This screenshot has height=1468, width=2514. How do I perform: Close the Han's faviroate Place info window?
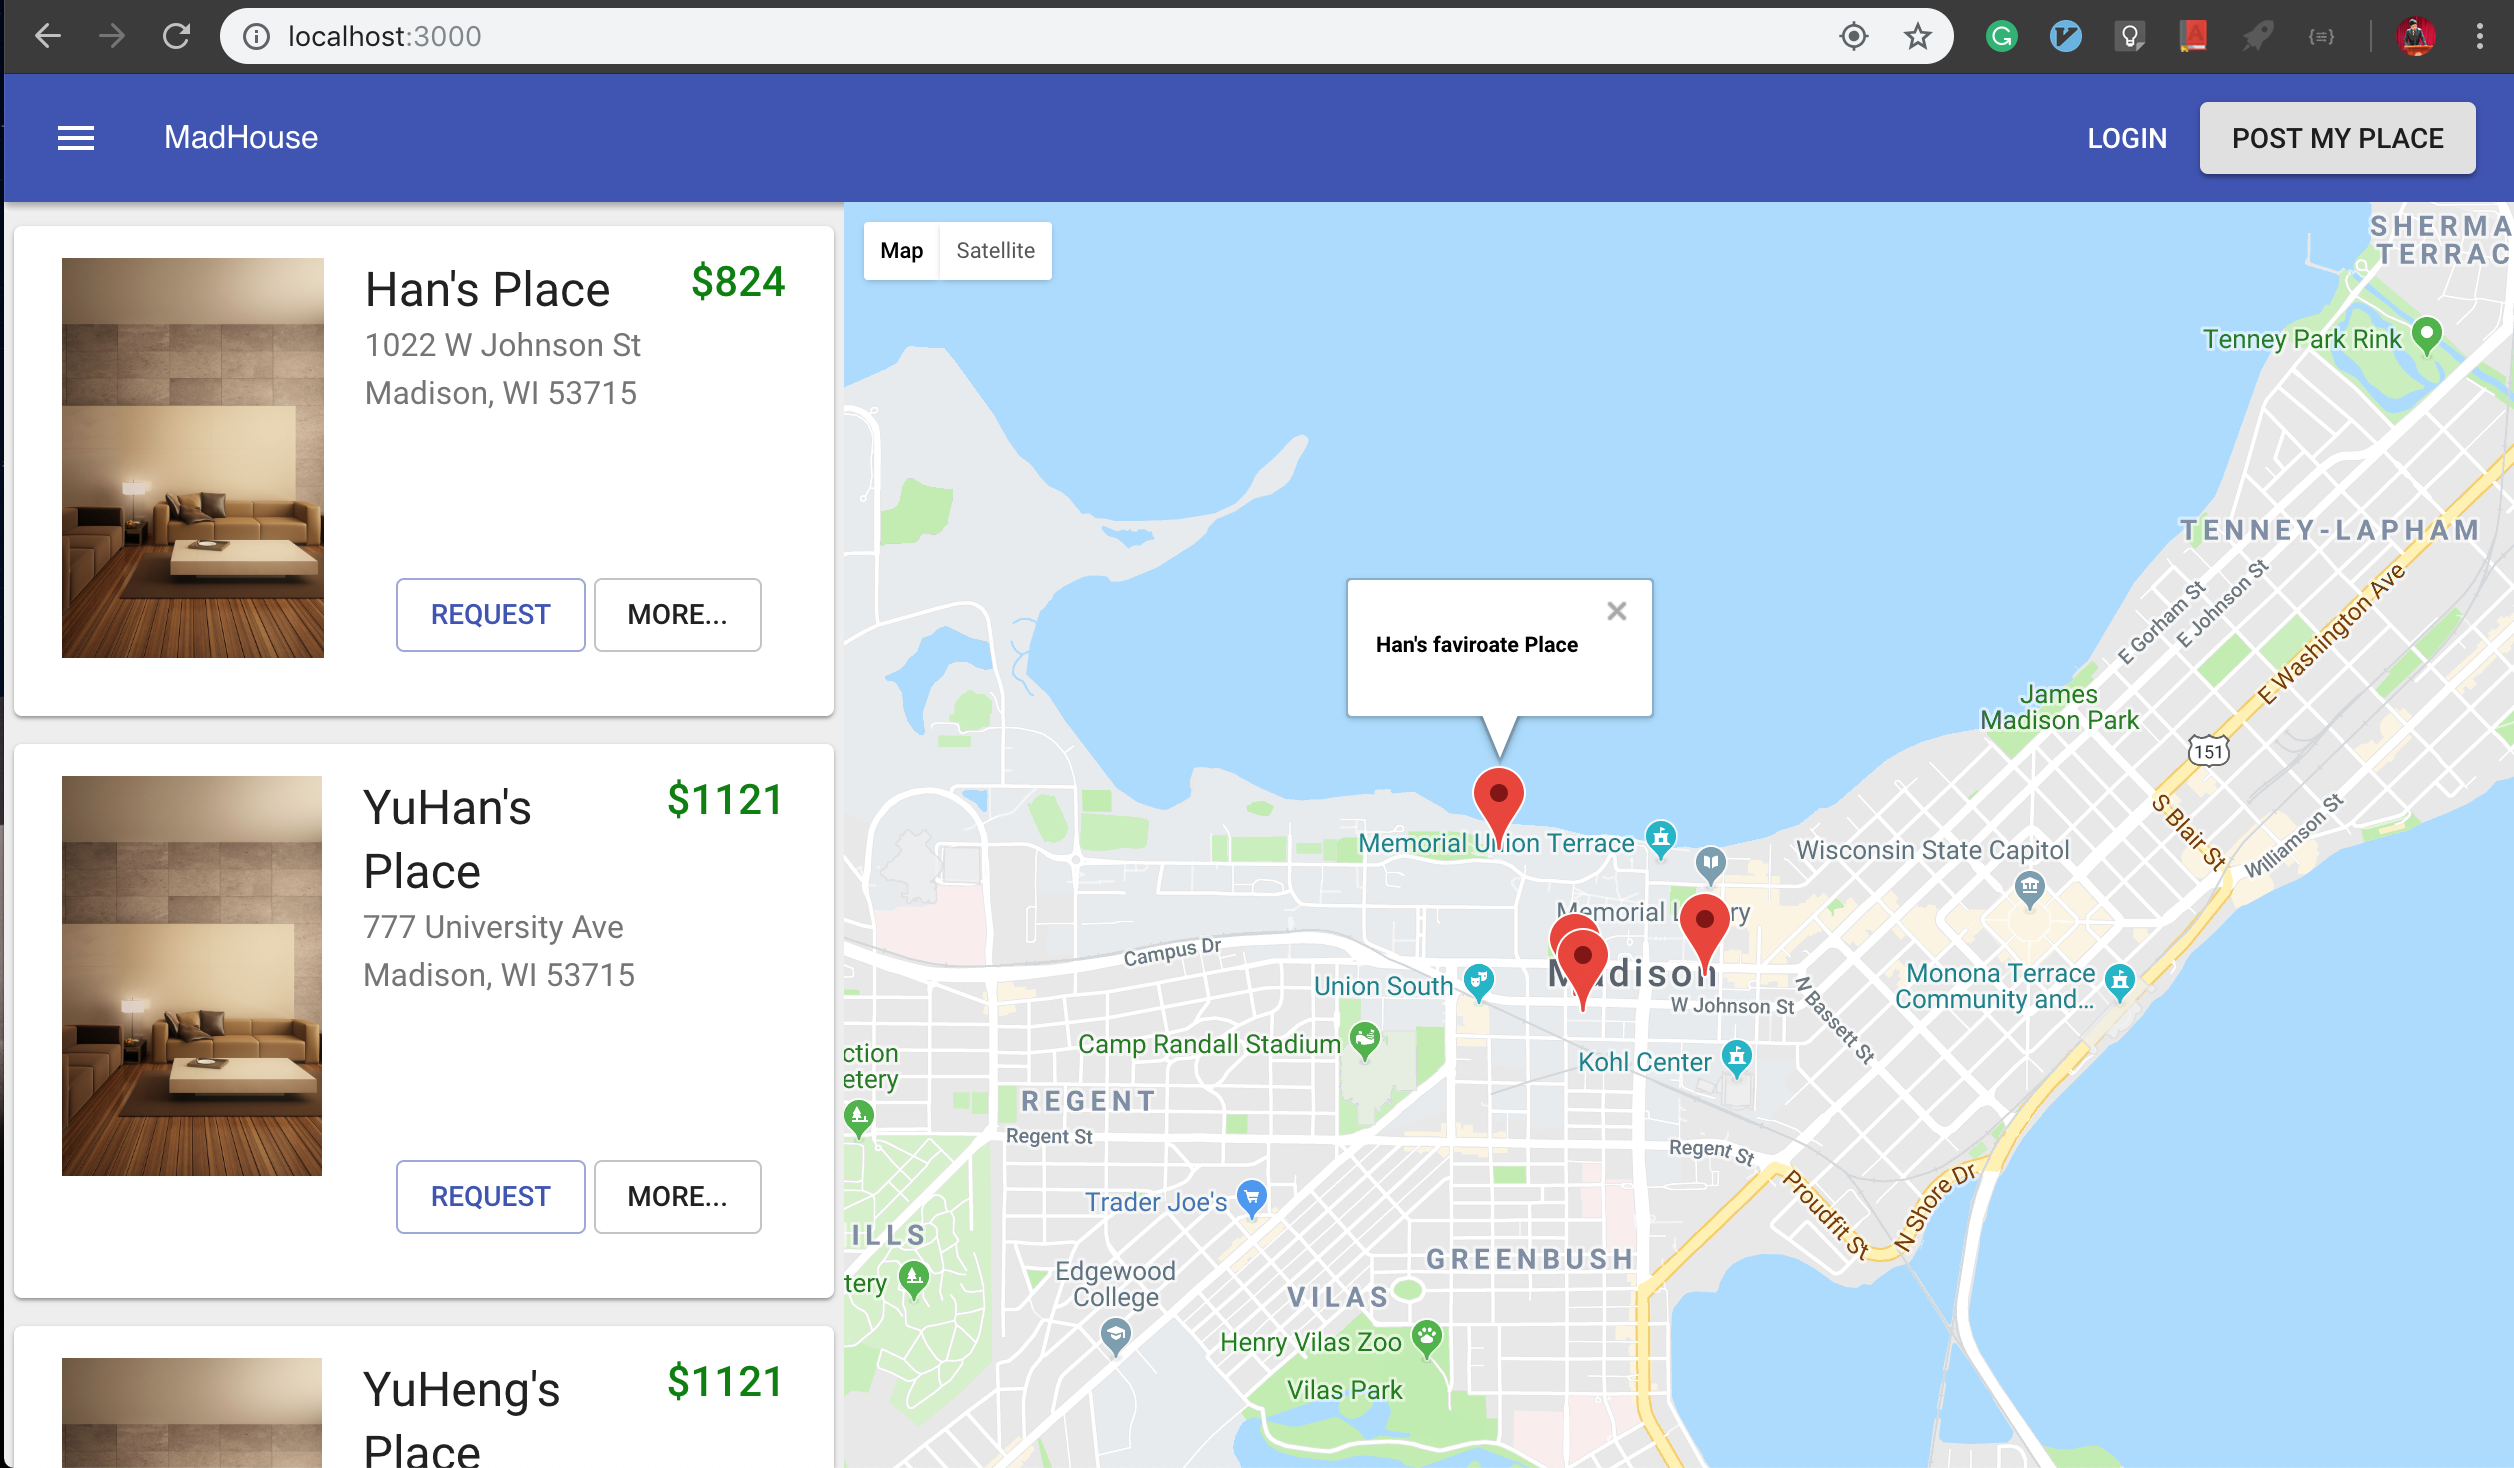[x=1616, y=611]
